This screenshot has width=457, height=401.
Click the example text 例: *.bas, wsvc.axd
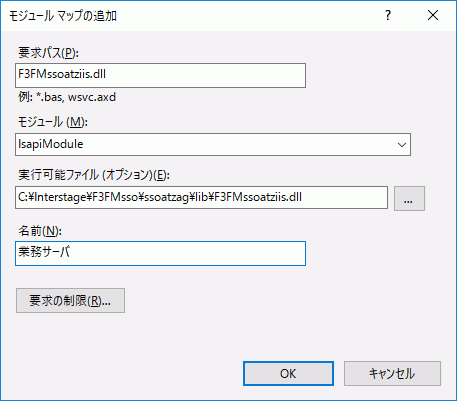pyautogui.click(x=67, y=97)
